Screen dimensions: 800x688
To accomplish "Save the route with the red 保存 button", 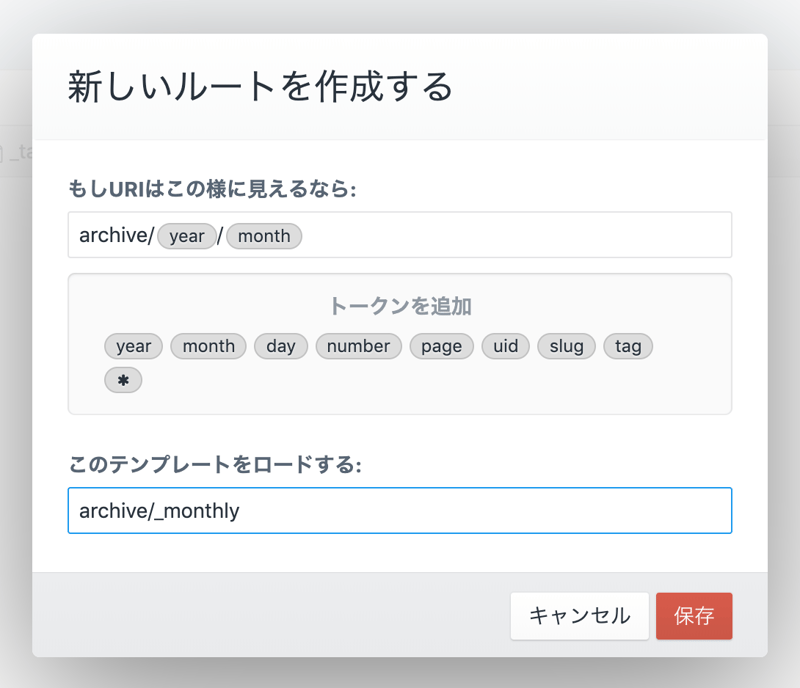I will pos(694,616).
